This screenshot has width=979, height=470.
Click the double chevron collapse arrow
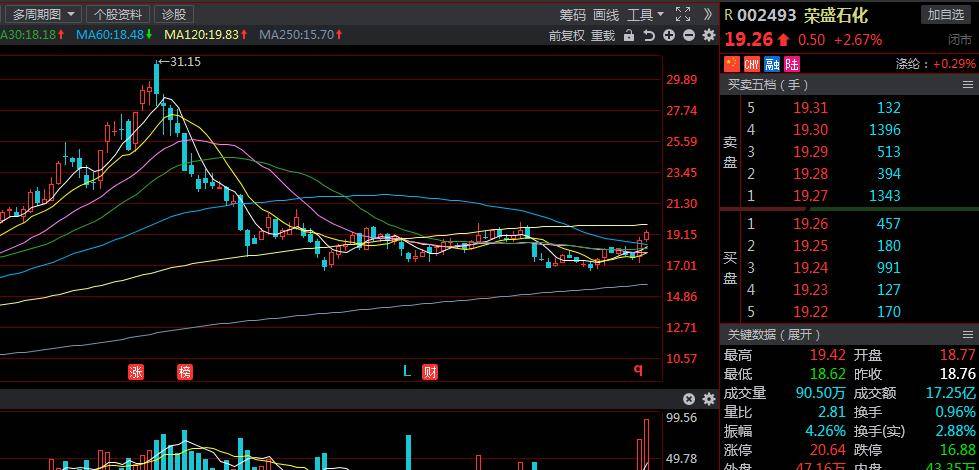click(708, 14)
